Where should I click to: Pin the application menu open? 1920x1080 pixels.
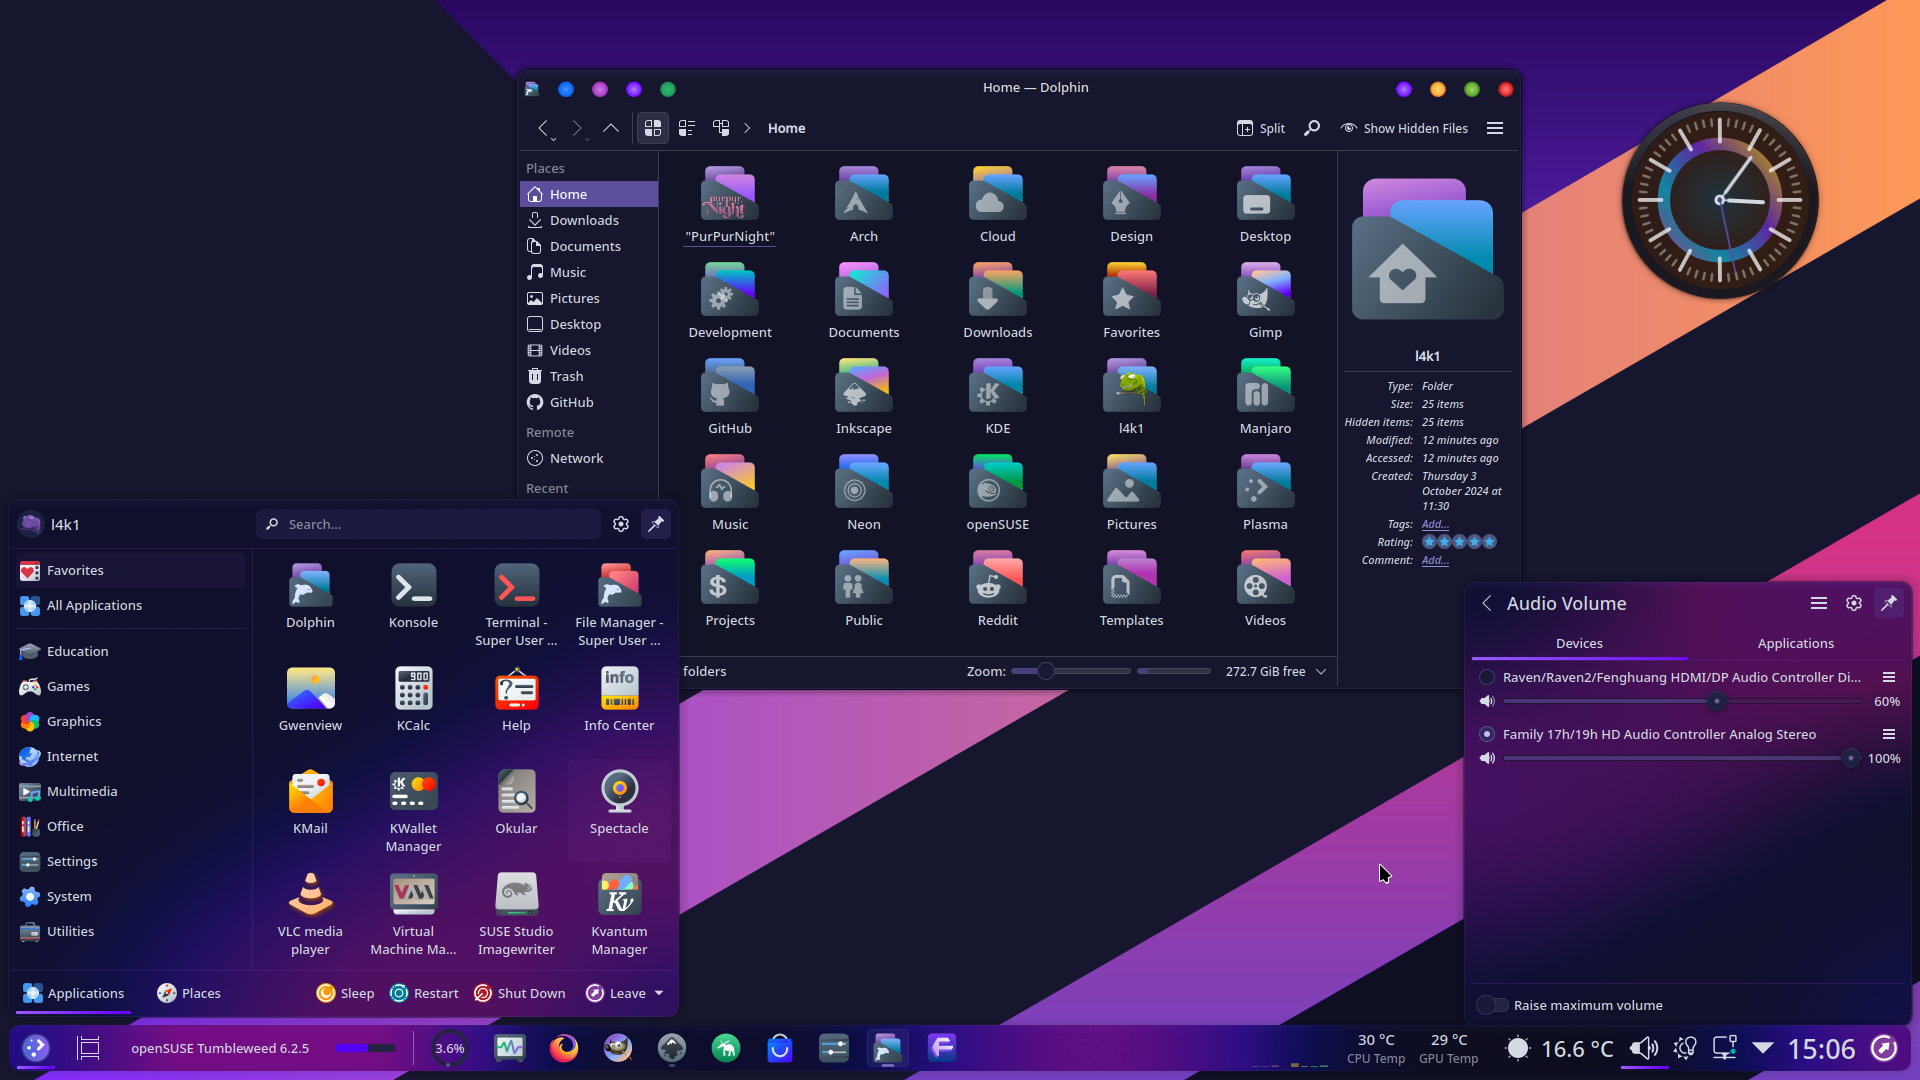tap(656, 524)
